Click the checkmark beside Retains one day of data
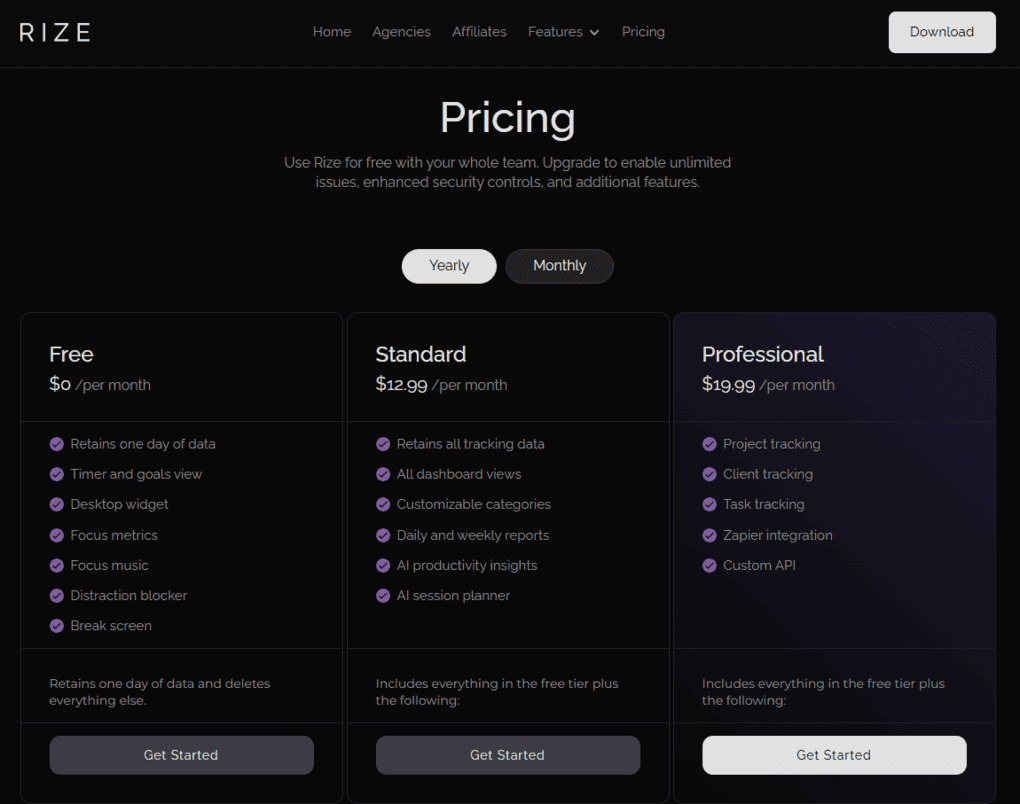Viewport: 1020px width, 804px height. point(57,443)
